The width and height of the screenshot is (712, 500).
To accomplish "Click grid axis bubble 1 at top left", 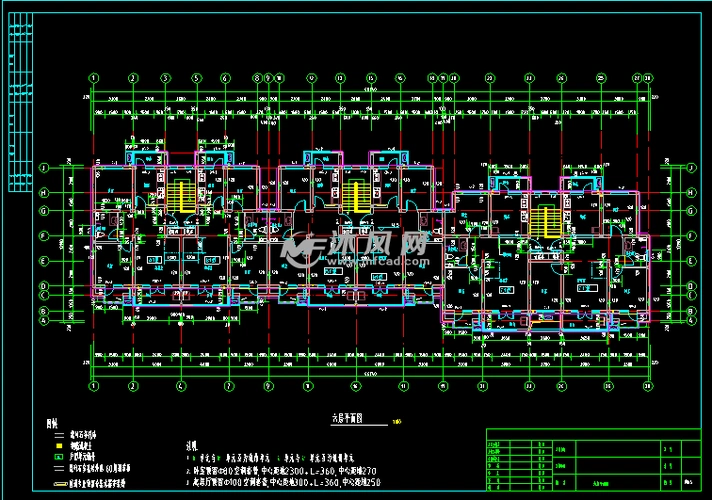I will (x=93, y=77).
